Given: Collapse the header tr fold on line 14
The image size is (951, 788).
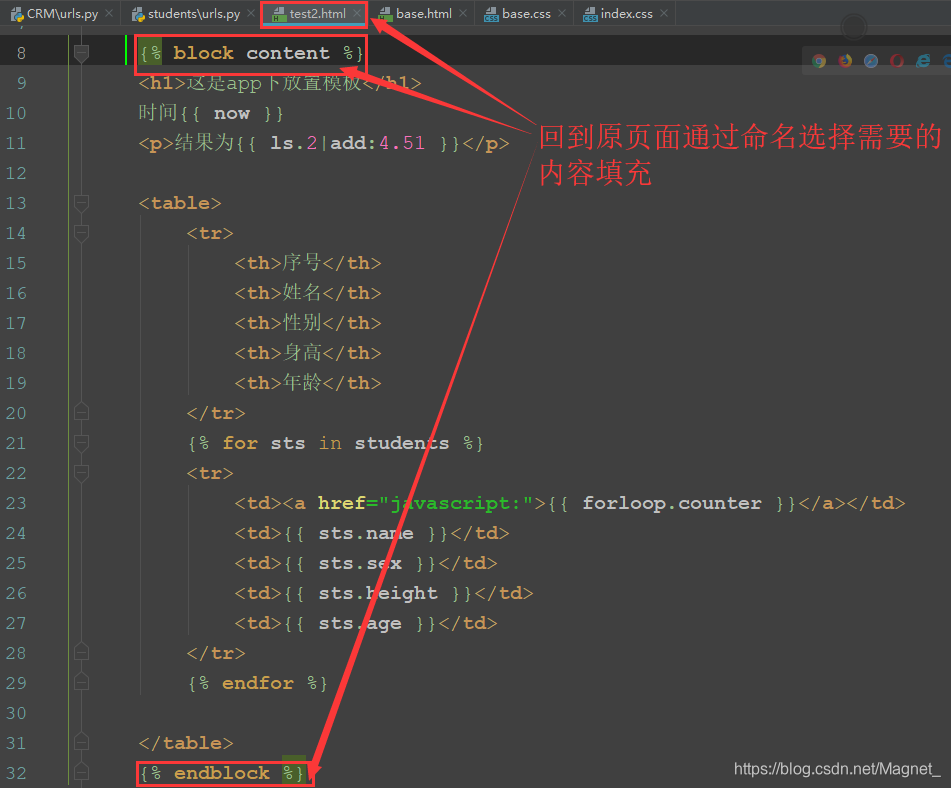Looking at the screenshot, I should click(x=81, y=233).
